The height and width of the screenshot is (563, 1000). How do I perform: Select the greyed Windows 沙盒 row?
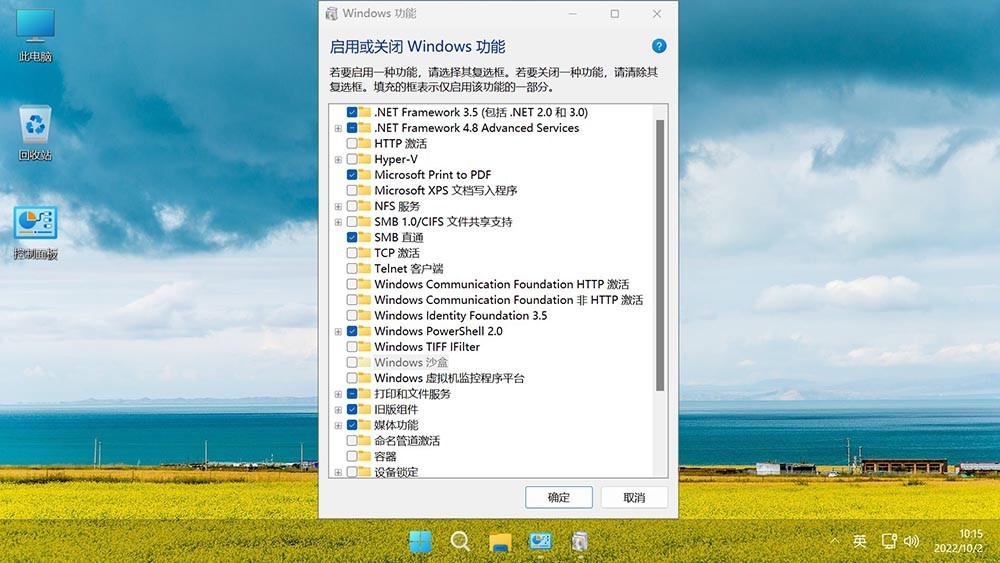tap(411, 362)
